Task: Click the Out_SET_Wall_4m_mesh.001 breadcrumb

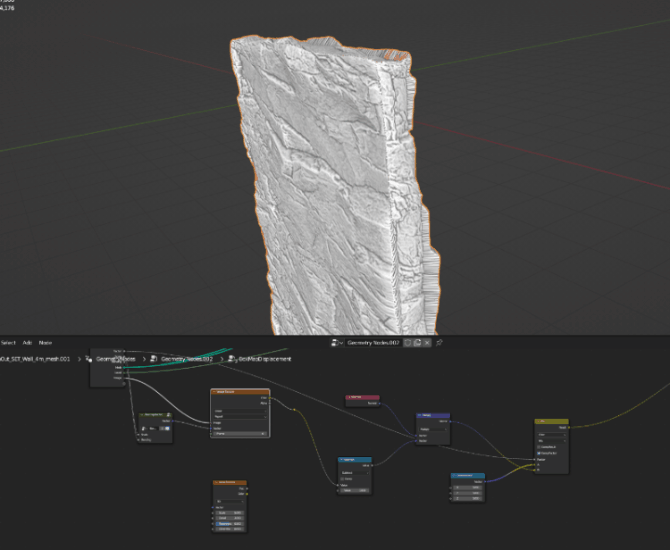Action: click(35, 359)
